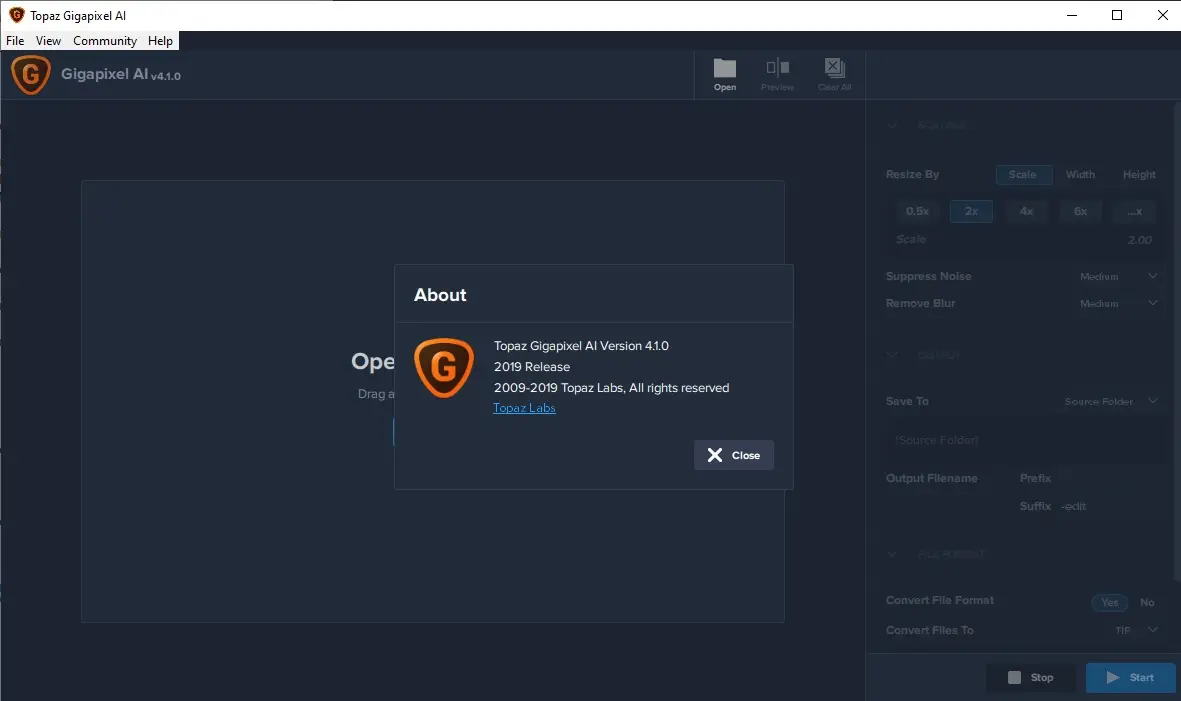The height and width of the screenshot is (701, 1181).
Task: Select Width under Resize By
Action: (1080, 175)
